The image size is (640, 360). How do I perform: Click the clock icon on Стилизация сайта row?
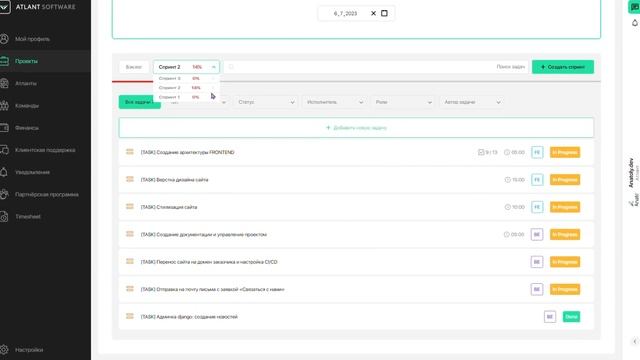(507, 207)
